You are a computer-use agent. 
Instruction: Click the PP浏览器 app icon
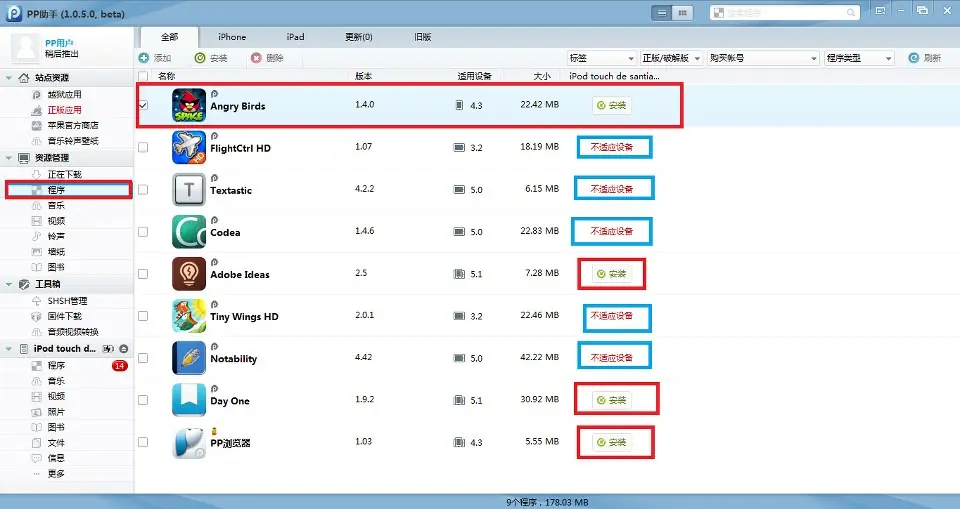(x=189, y=442)
